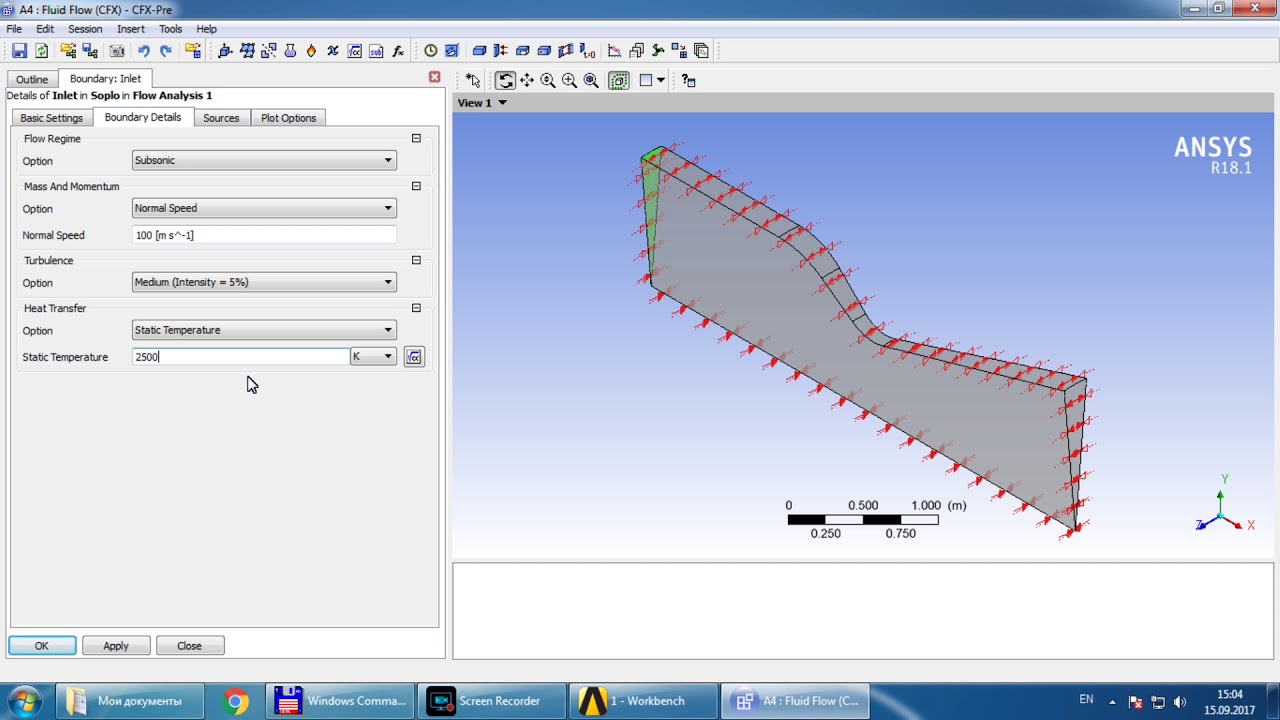Open Google Chrome from the taskbar
The height and width of the screenshot is (720, 1280).
[235, 701]
